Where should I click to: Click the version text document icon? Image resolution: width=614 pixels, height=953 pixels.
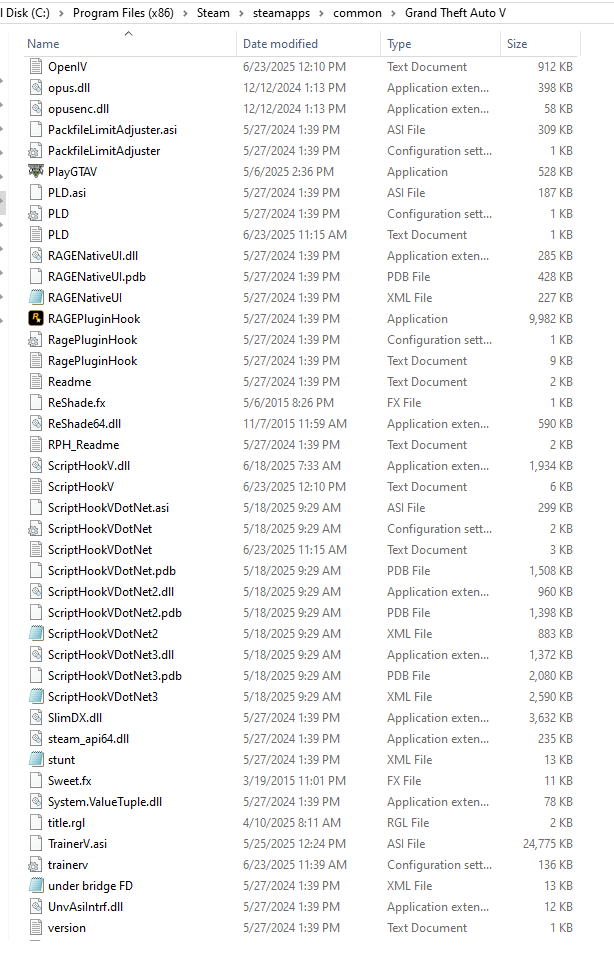coord(36,928)
